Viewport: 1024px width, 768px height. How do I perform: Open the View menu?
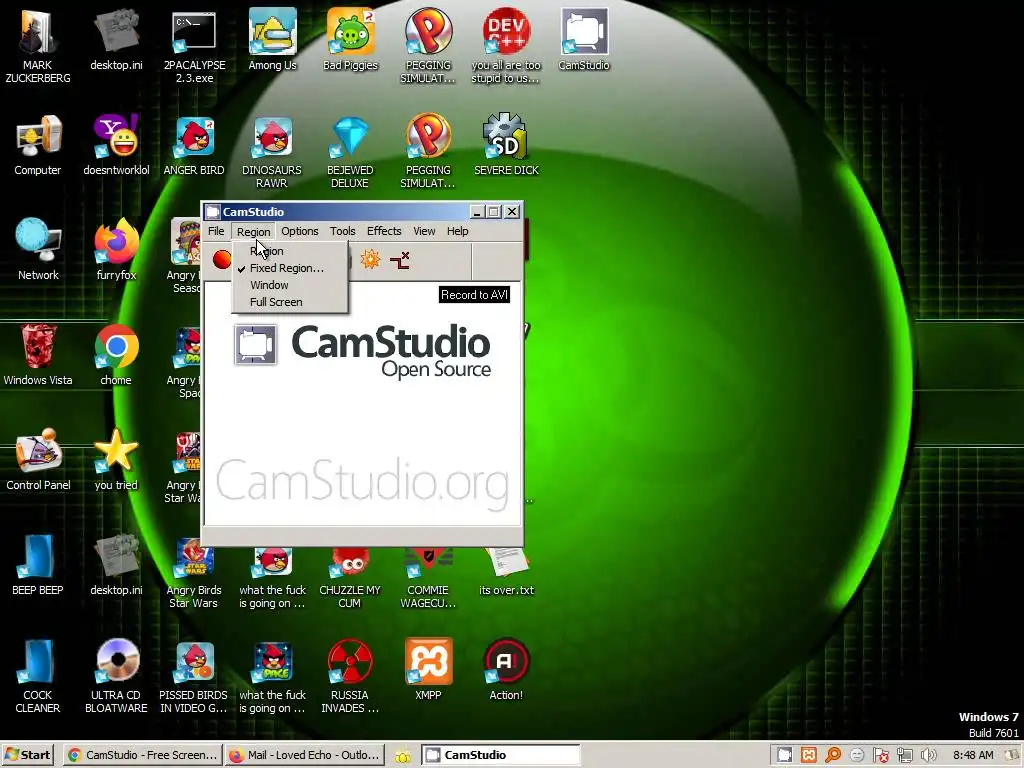click(424, 231)
